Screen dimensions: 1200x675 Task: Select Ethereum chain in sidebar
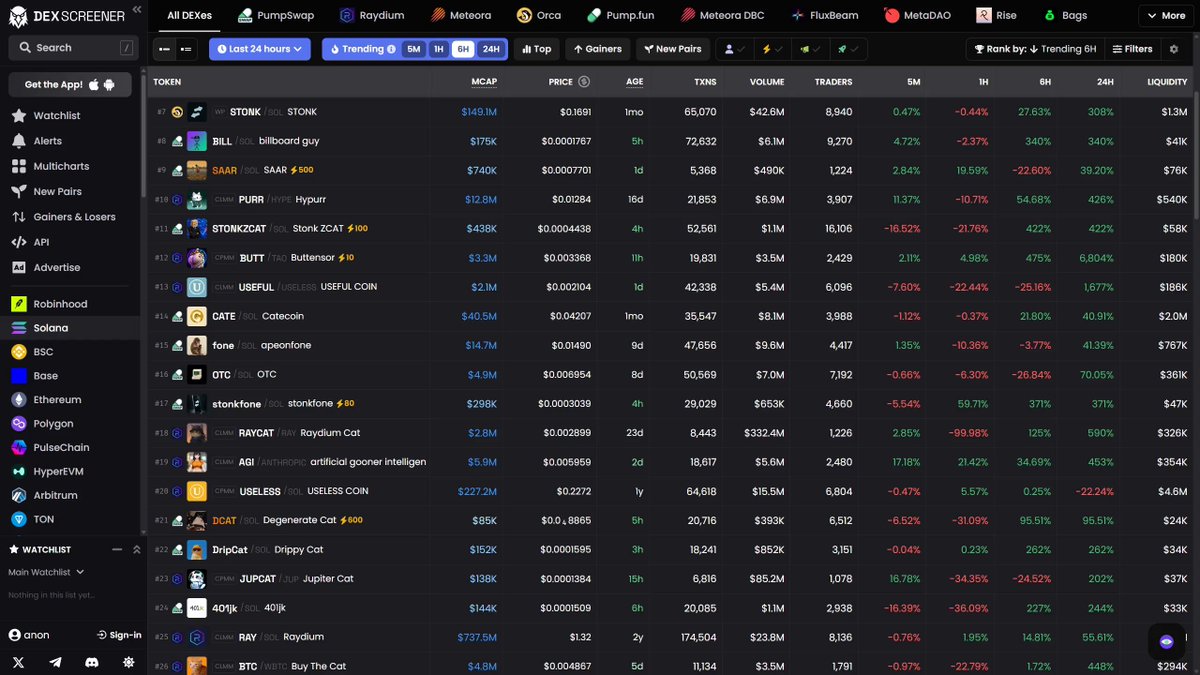[x=72, y=400]
